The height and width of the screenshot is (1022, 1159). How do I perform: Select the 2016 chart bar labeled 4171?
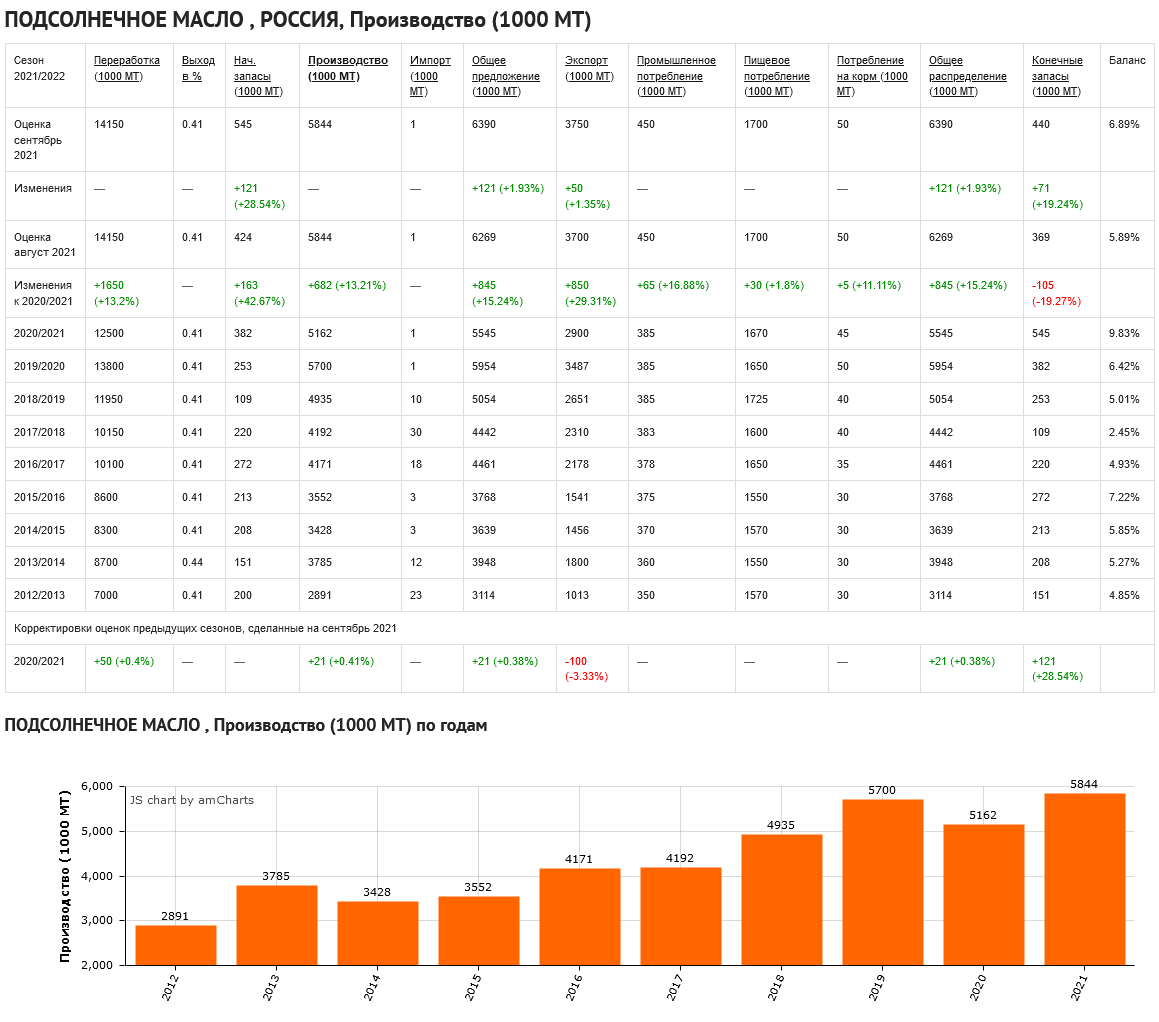tap(580, 916)
